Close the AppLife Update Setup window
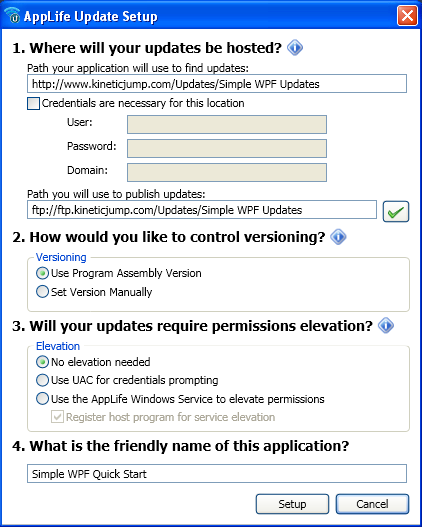 (x=407, y=15)
